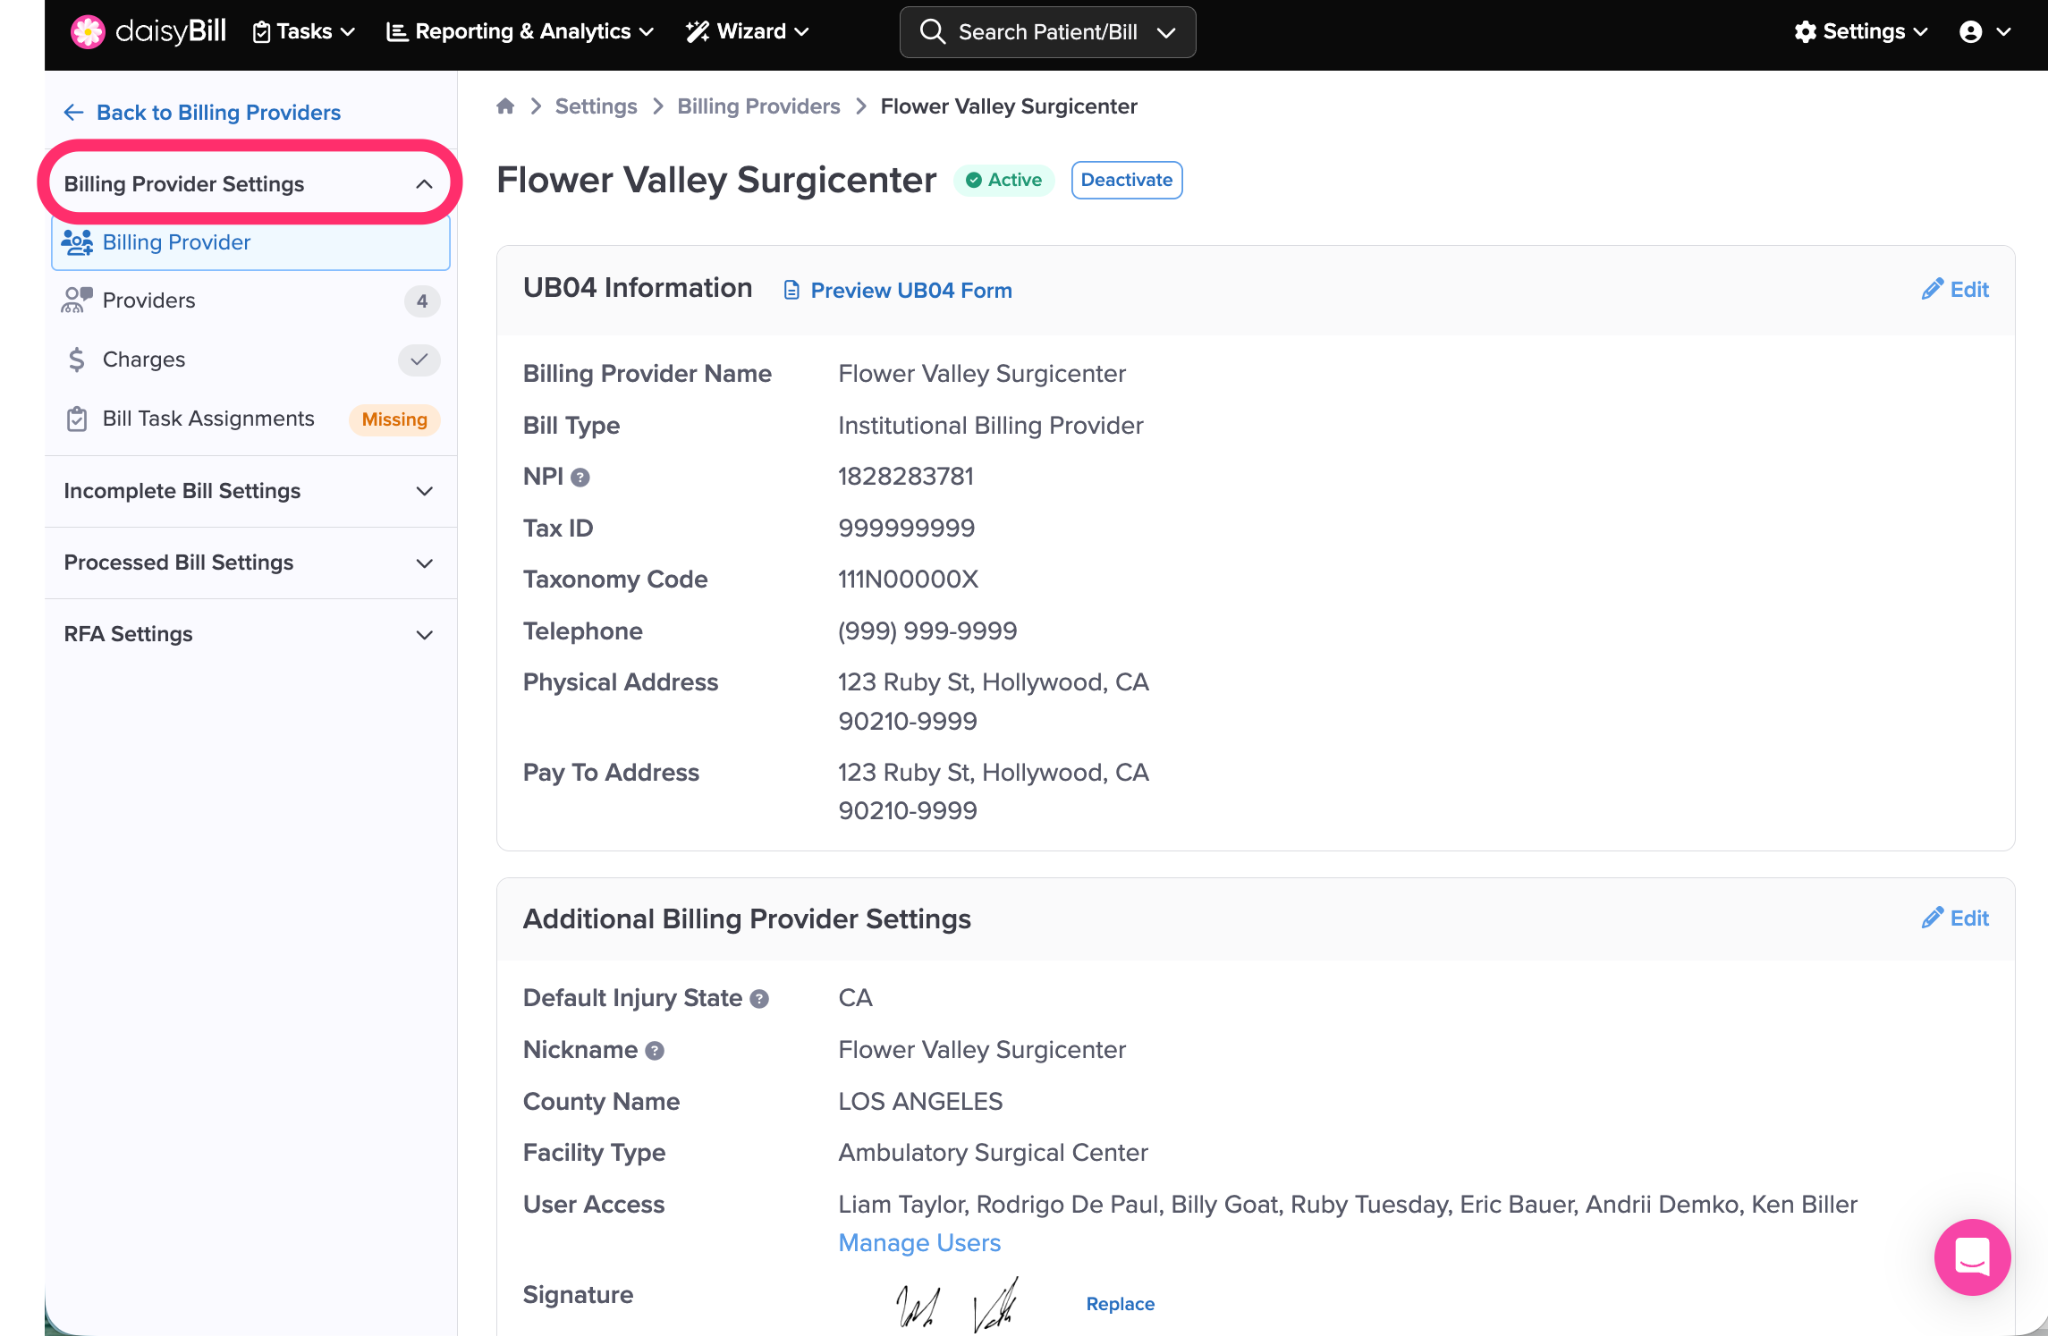
Task: Click the daisyBill flower logo
Action: click(88, 32)
